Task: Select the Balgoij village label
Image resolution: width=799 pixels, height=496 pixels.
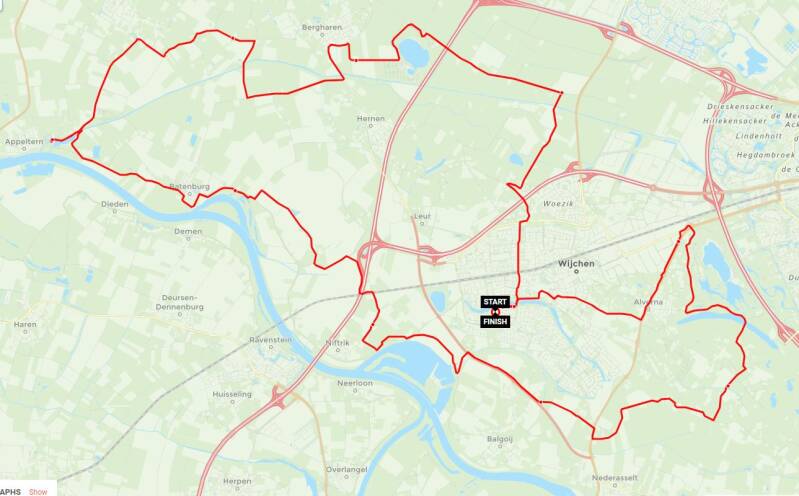Action: (499, 439)
